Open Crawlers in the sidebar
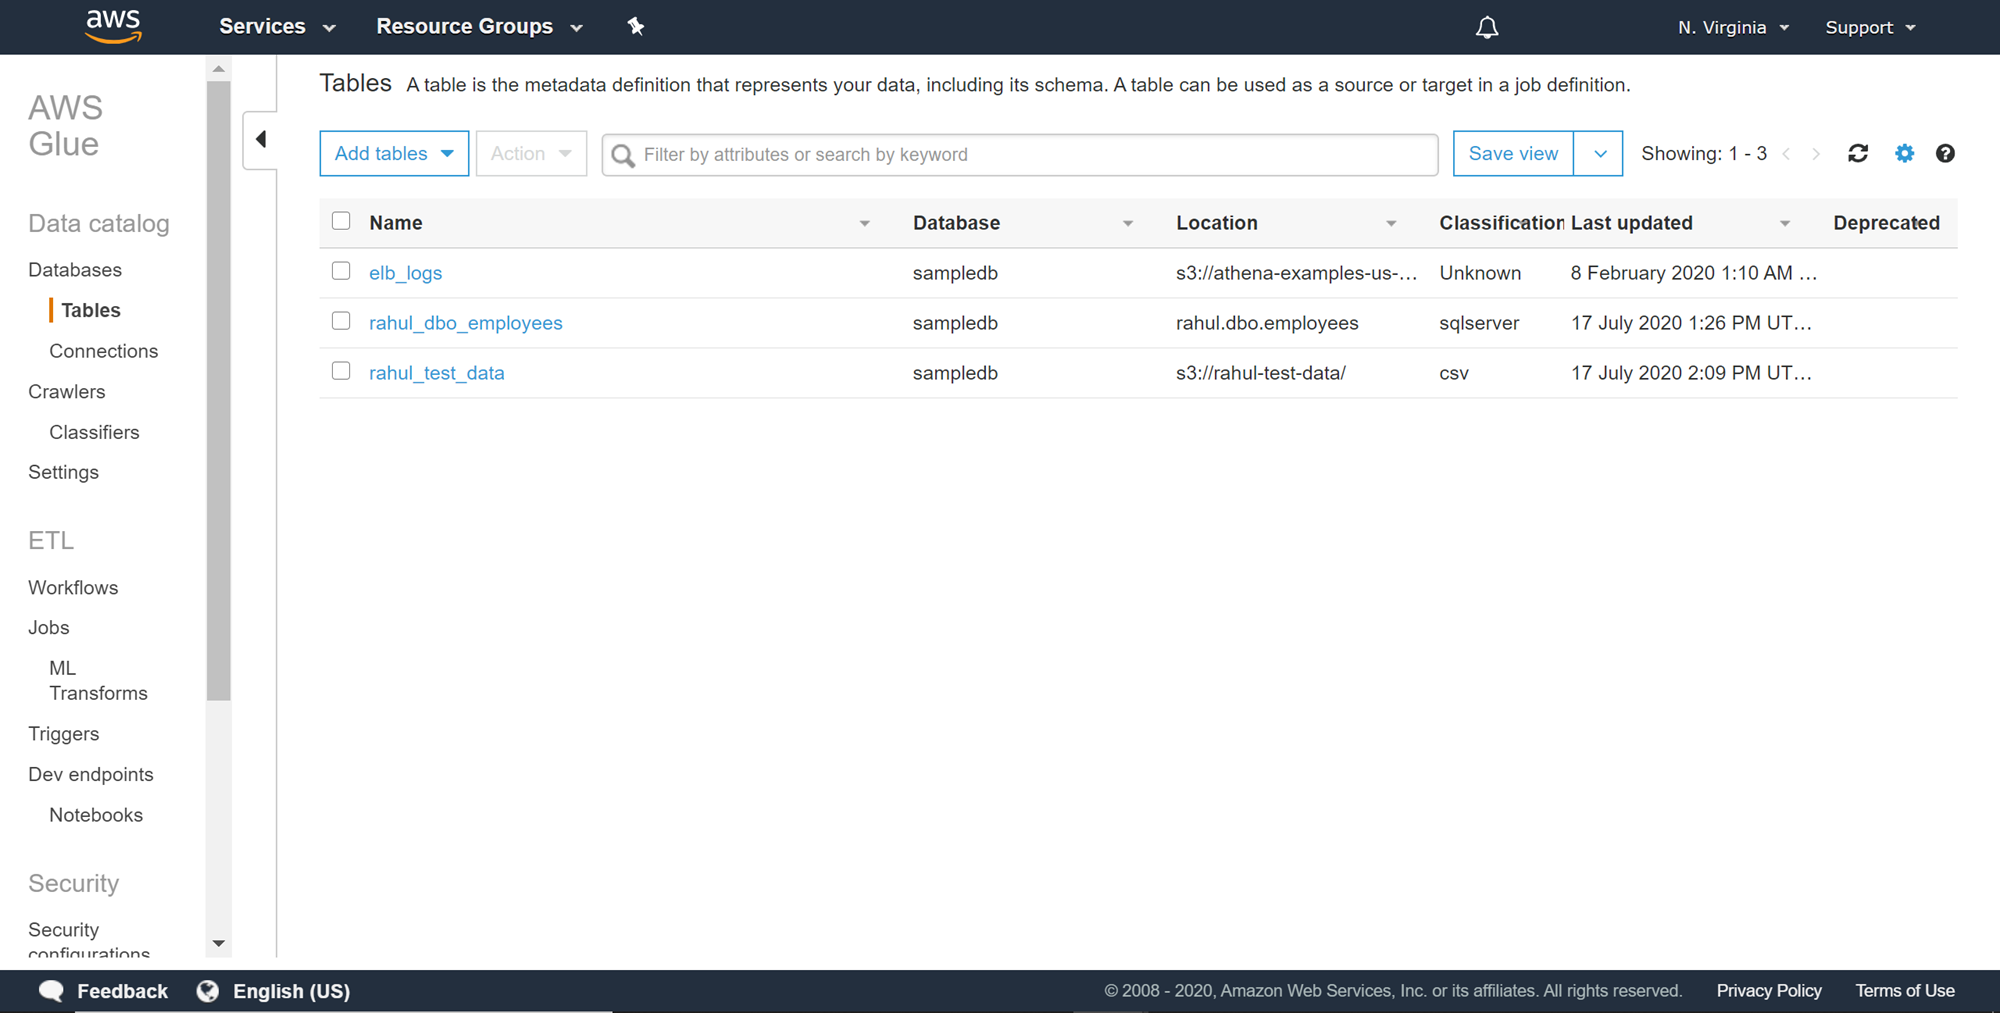 click(67, 392)
